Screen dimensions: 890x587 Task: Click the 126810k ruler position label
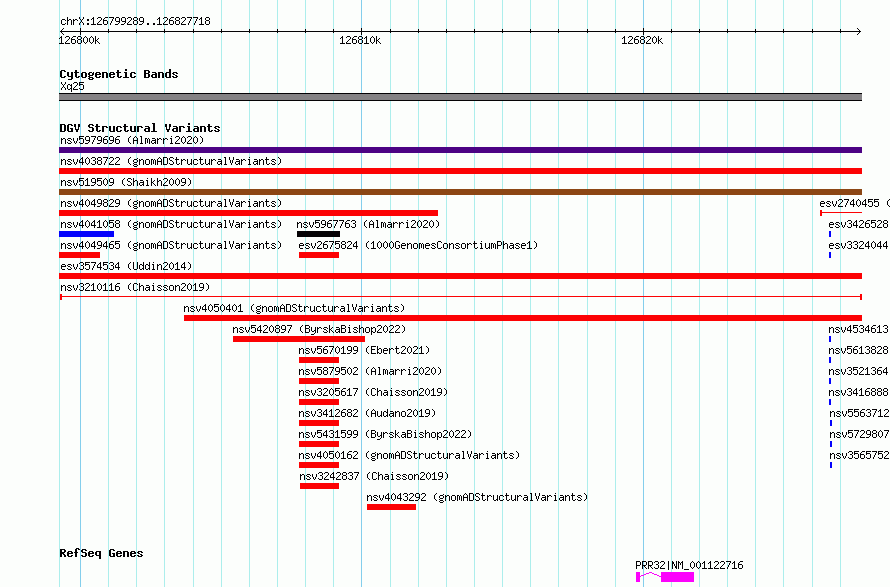click(x=360, y=40)
